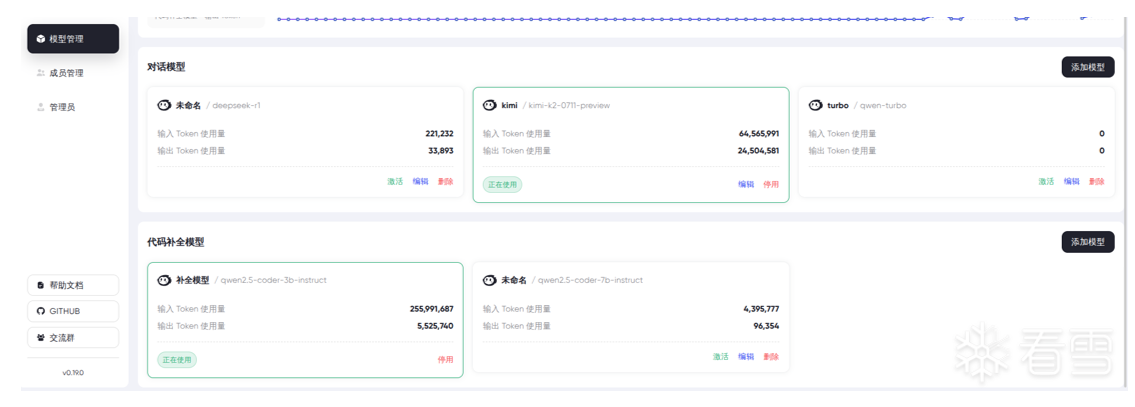Click the 交流群 community button
The width and height of the screenshot is (1135, 407).
click(73, 338)
